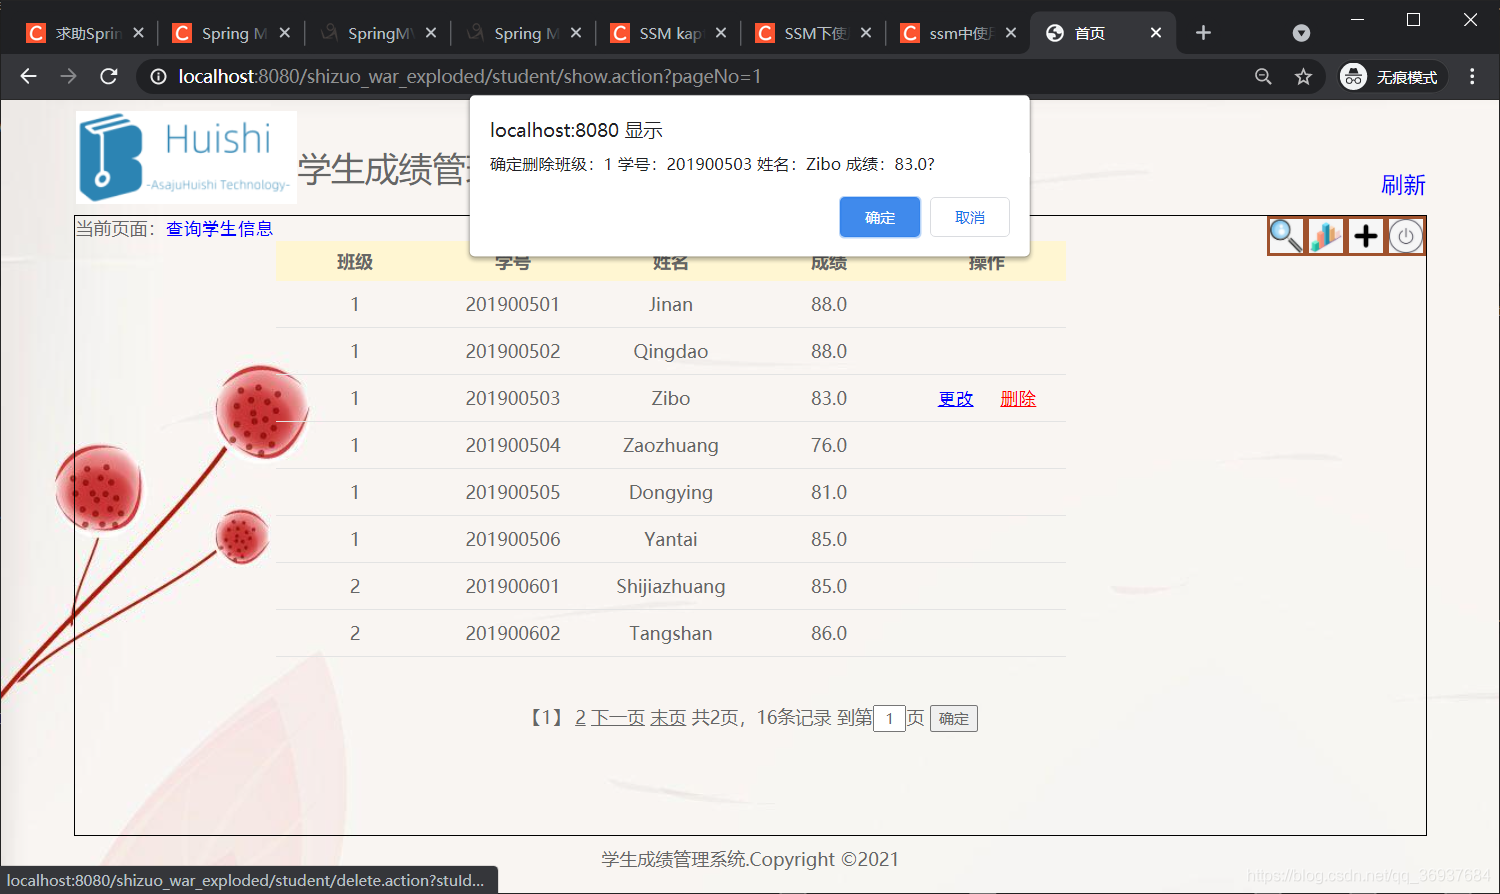This screenshot has height=894, width=1500.
Task: Switch to the SpringMV tab
Action: tap(377, 33)
